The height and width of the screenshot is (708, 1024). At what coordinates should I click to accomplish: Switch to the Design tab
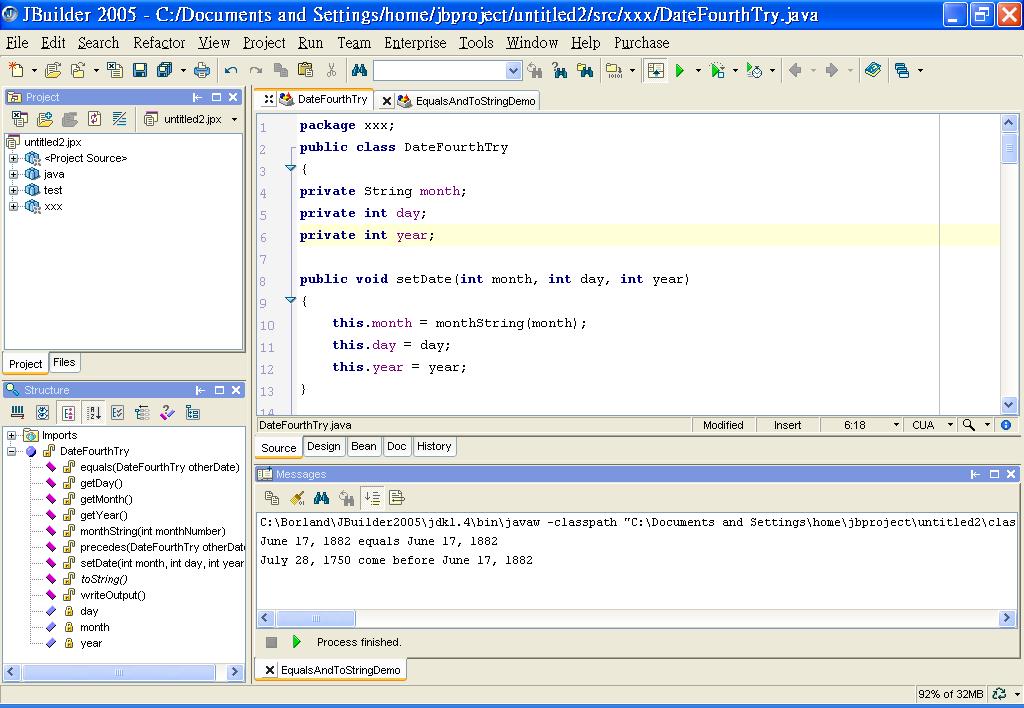[x=323, y=446]
